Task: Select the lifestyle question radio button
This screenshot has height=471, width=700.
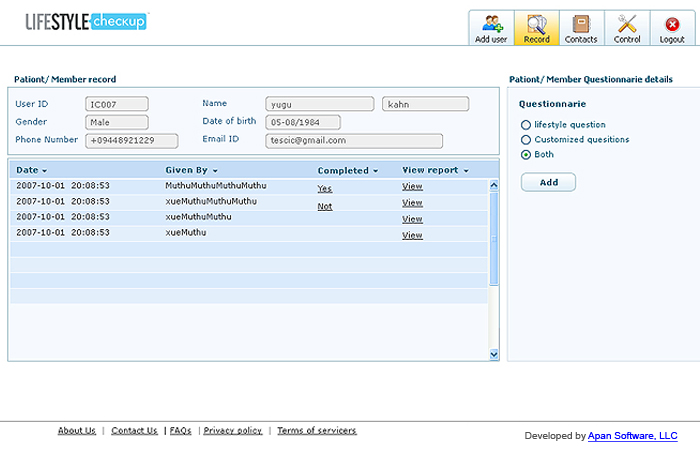Action: click(526, 125)
